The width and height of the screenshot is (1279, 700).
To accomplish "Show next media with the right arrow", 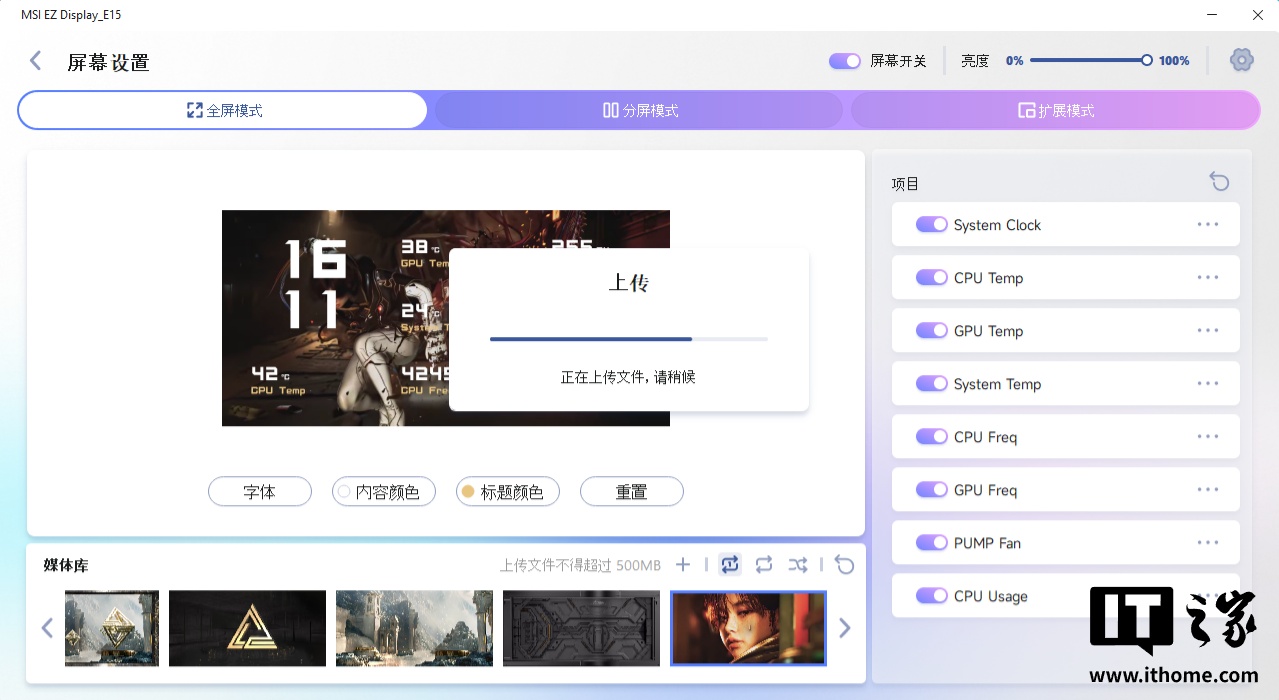I will [x=845, y=628].
